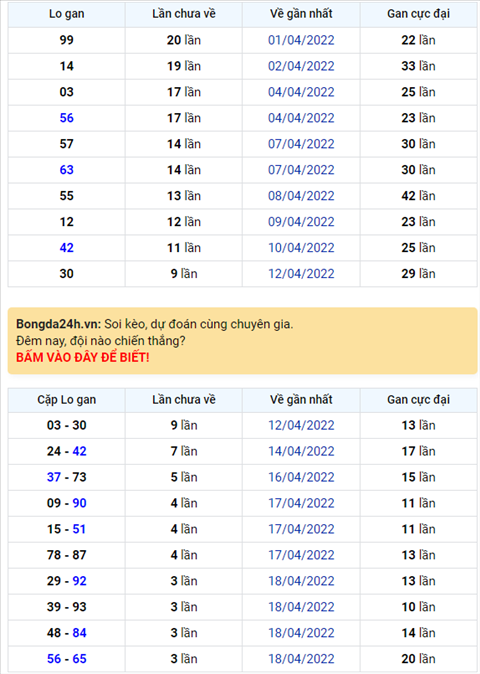Select the 15 lần maximum for 37 - 73
480x674 pixels.
pos(419,477)
